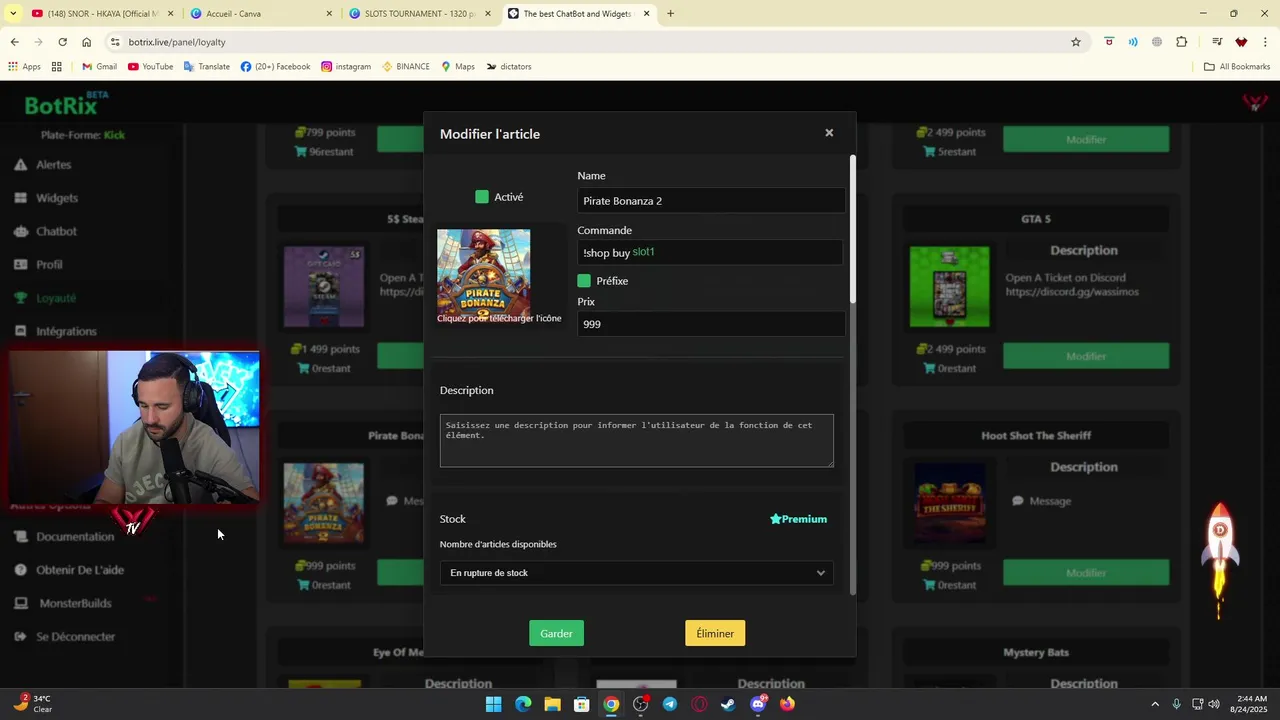Click the Description textarea in the dialog
The height and width of the screenshot is (720, 1280).
pos(636,441)
